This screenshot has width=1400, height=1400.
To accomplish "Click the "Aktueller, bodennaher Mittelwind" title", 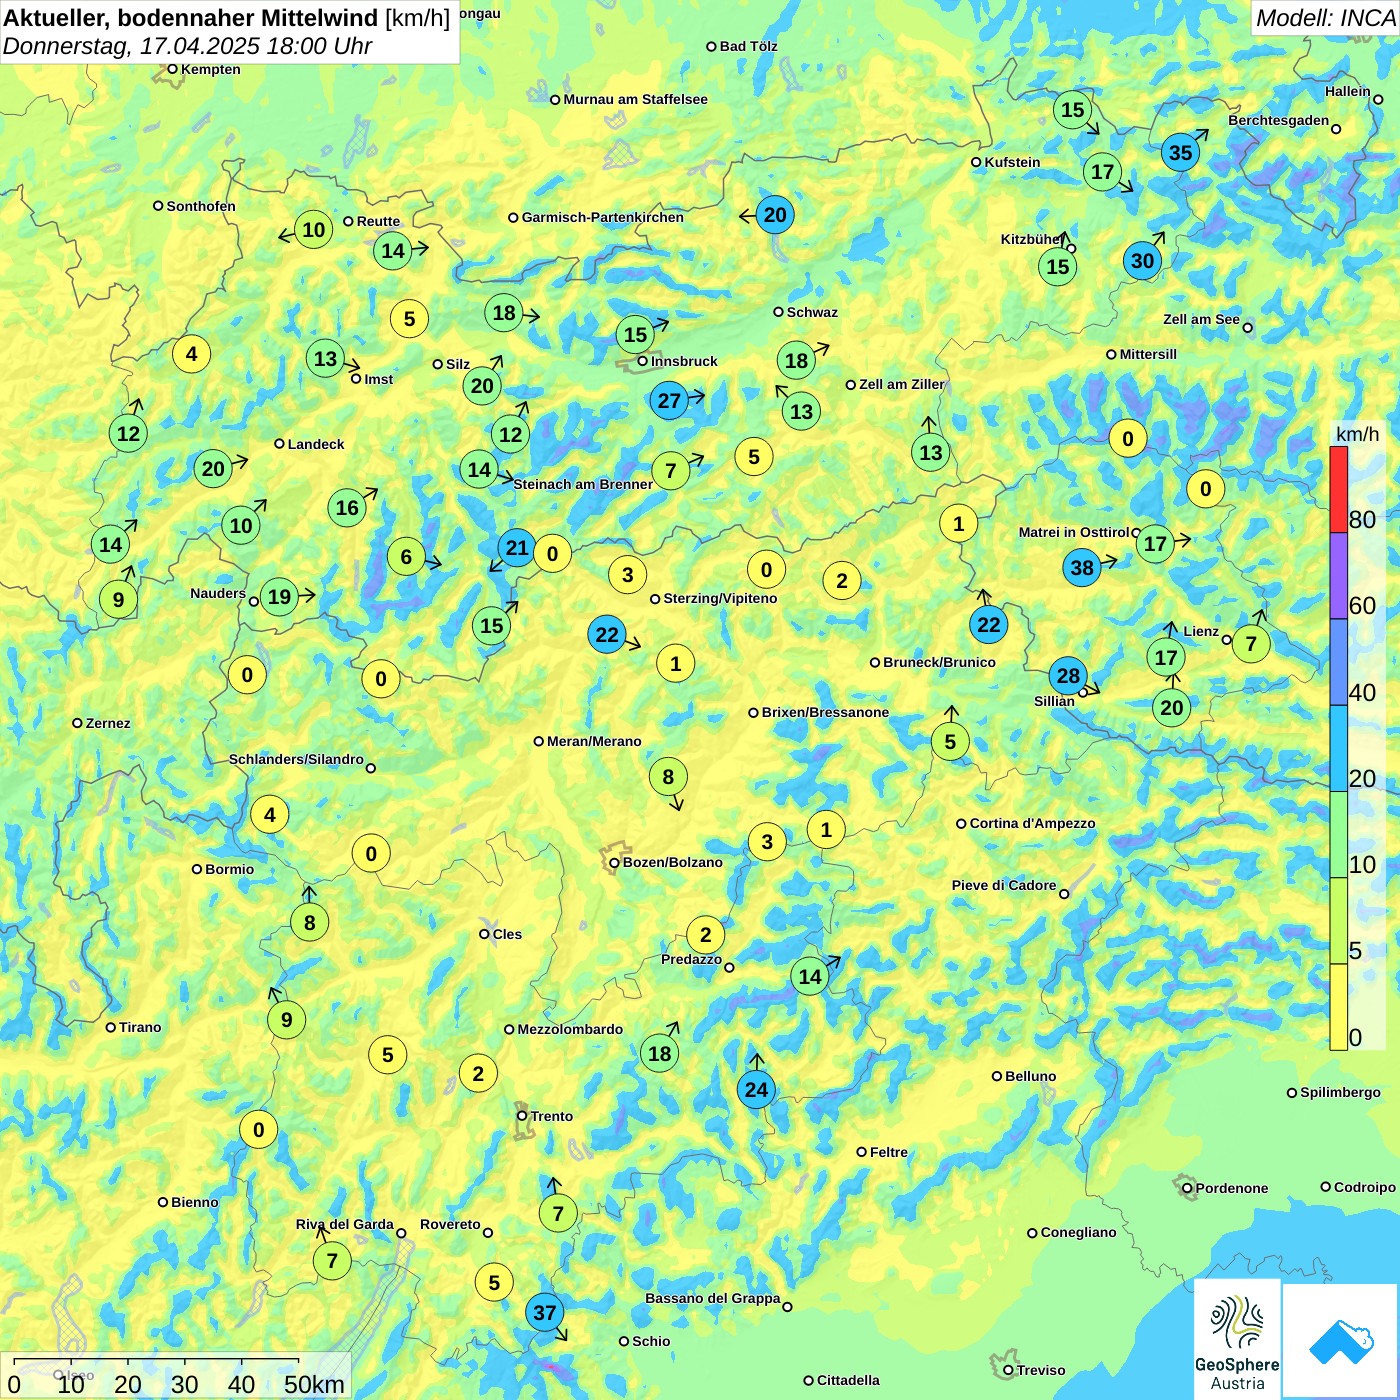I will click(191, 18).
